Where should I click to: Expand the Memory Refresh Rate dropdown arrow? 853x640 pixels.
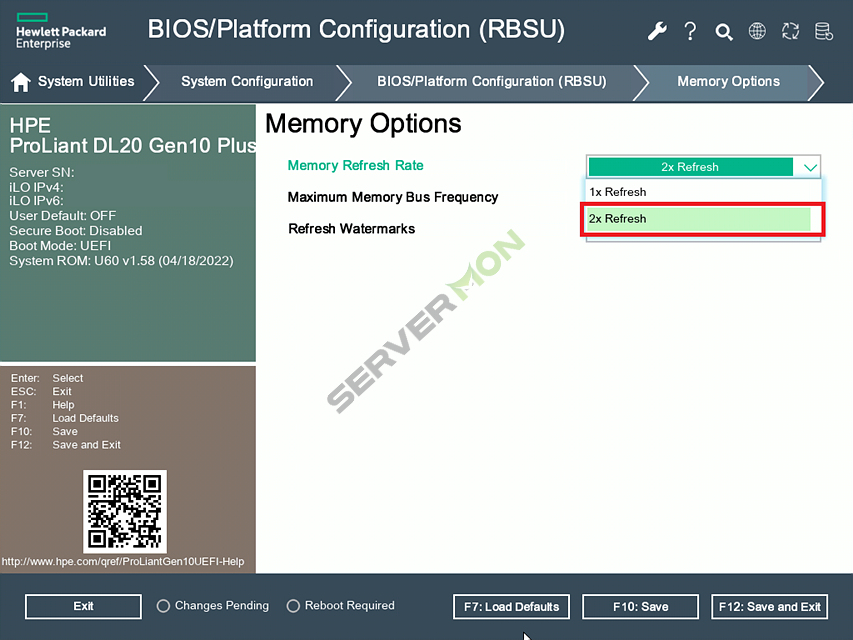click(810, 167)
